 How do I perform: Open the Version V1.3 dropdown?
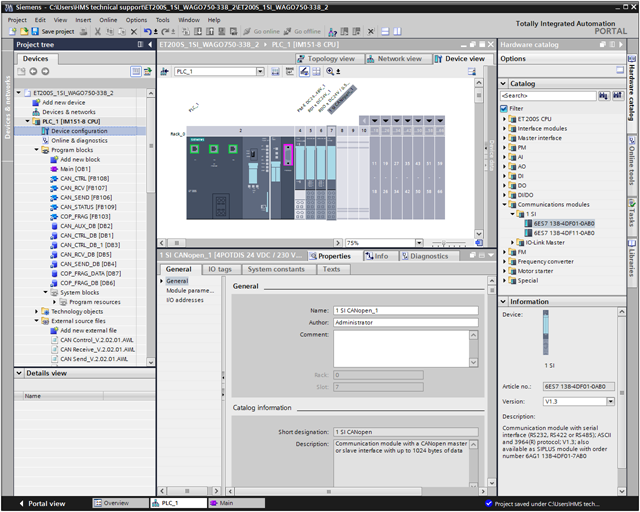(610, 402)
